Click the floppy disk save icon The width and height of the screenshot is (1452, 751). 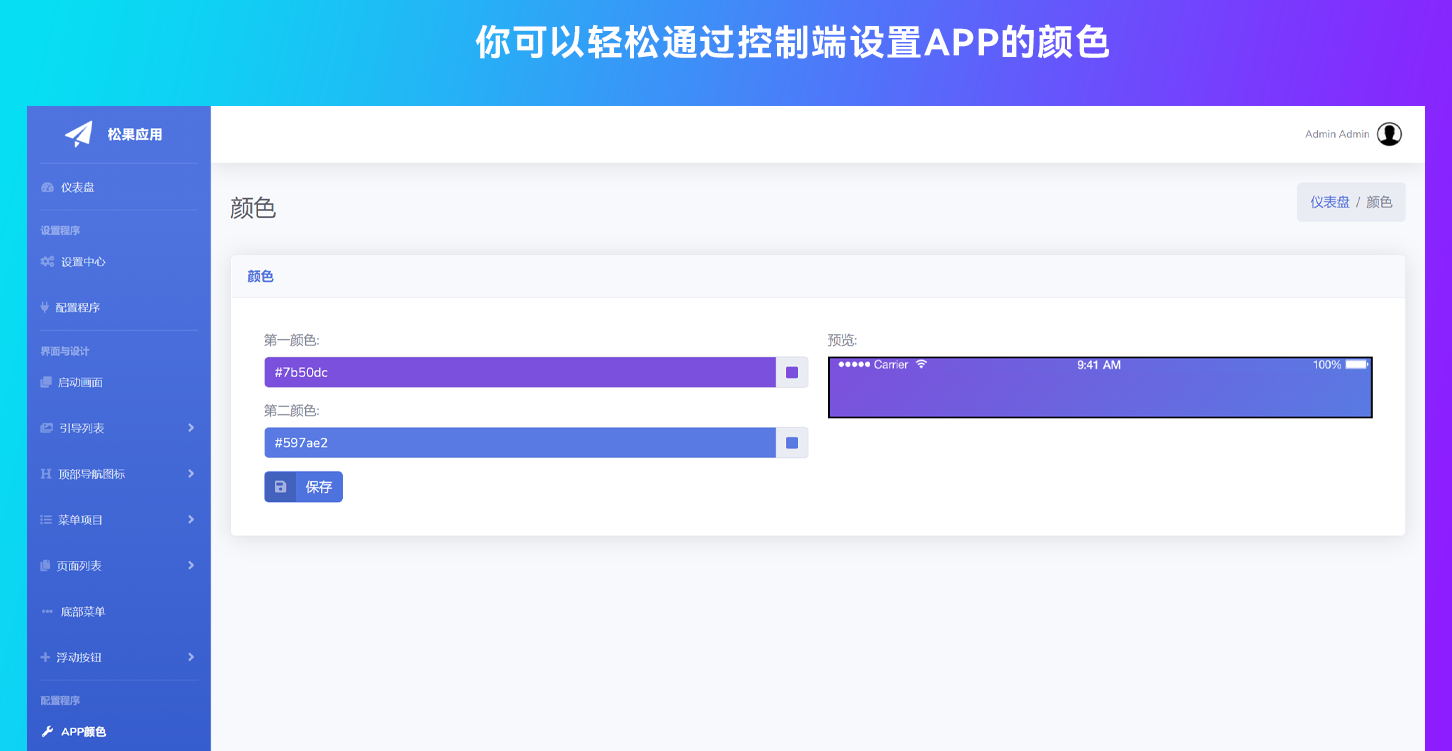pyautogui.click(x=280, y=487)
